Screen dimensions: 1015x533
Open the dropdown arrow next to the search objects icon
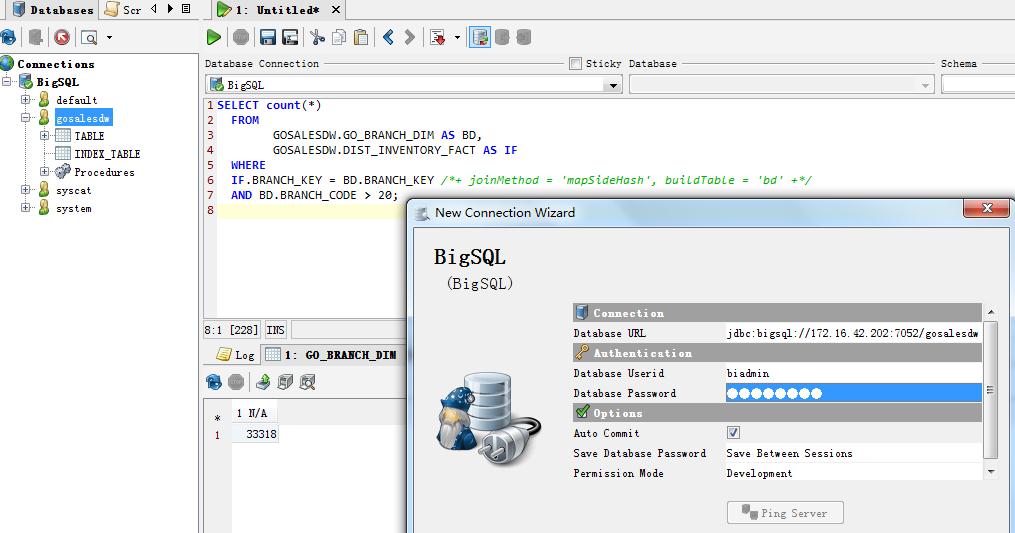point(109,38)
